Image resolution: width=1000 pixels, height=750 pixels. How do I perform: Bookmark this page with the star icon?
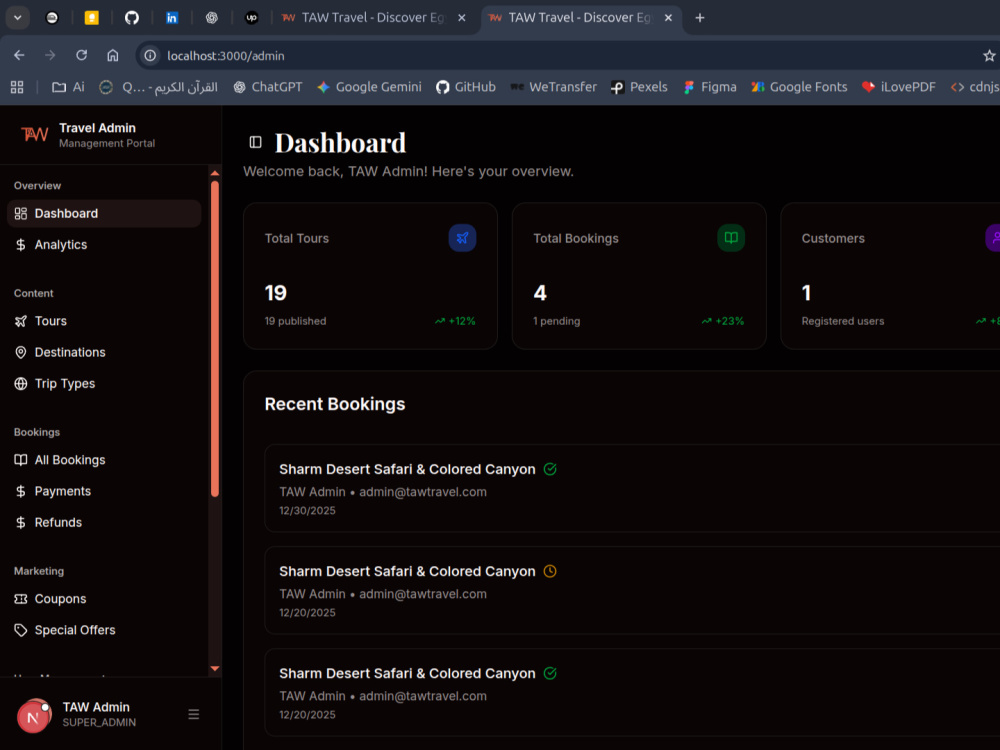[989, 56]
